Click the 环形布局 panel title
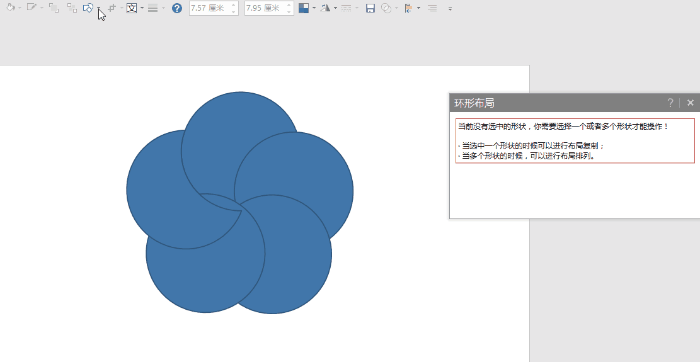 [x=474, y=103]
